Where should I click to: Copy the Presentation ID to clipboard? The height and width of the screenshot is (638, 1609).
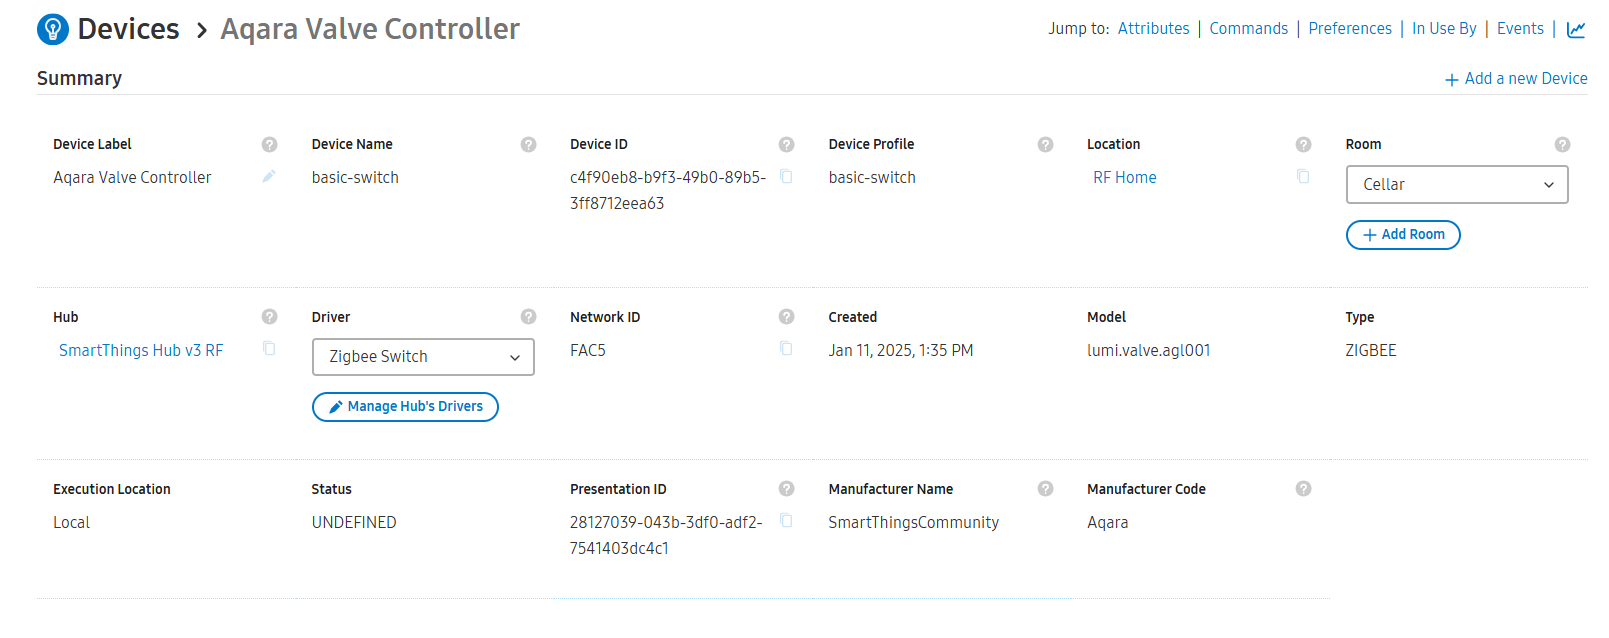(786, 521)
